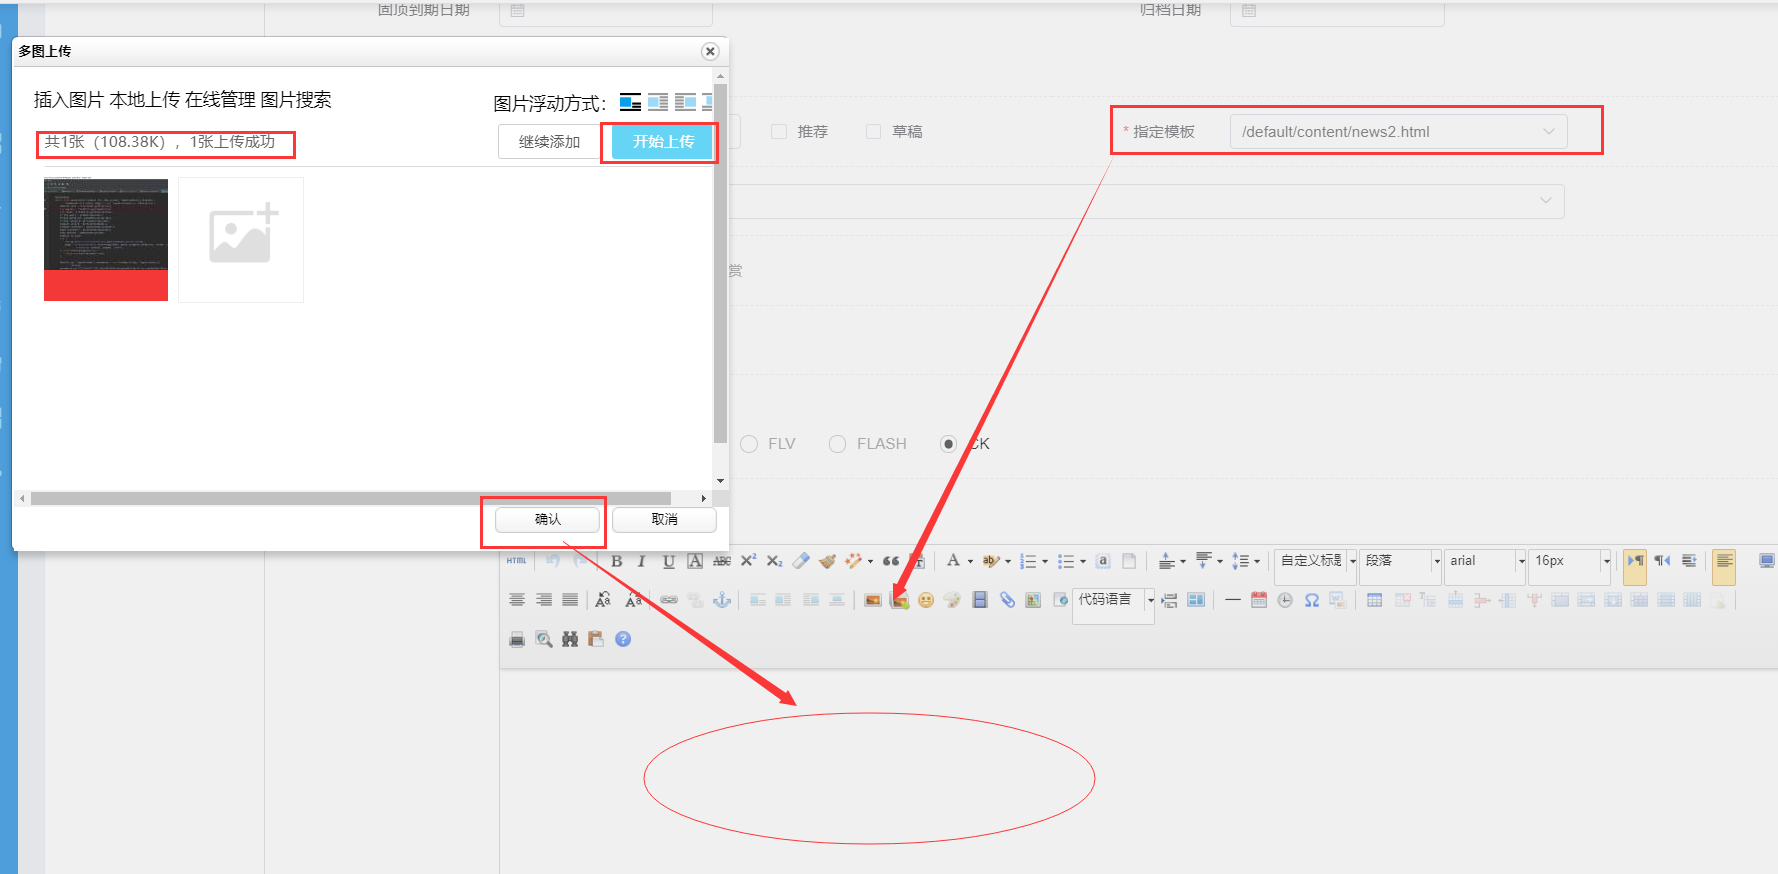1778x874 pixels.
Task: Confirm the upload with 确认 button
Action: [548, 520]
